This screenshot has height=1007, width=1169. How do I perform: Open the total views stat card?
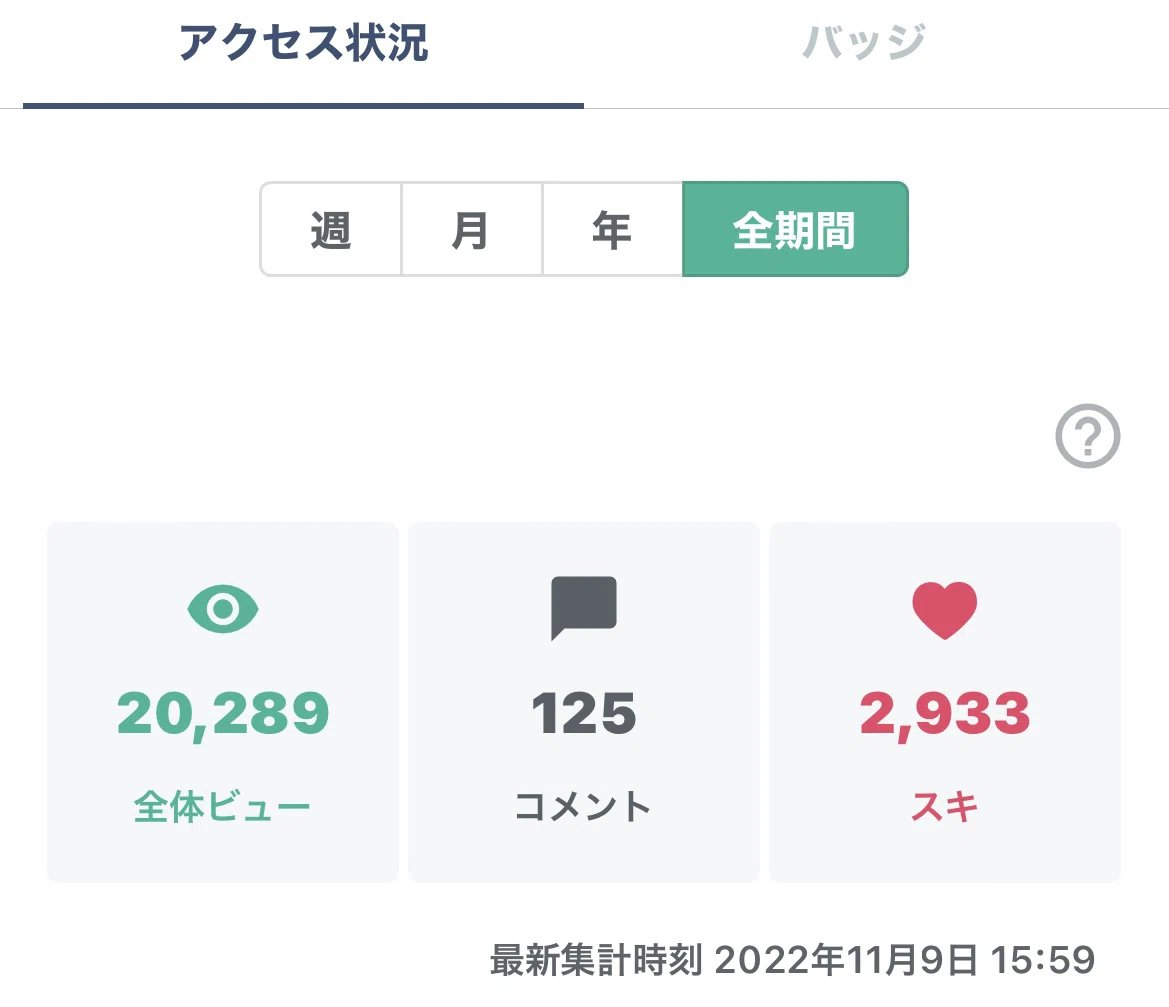[x=223, y=702]
